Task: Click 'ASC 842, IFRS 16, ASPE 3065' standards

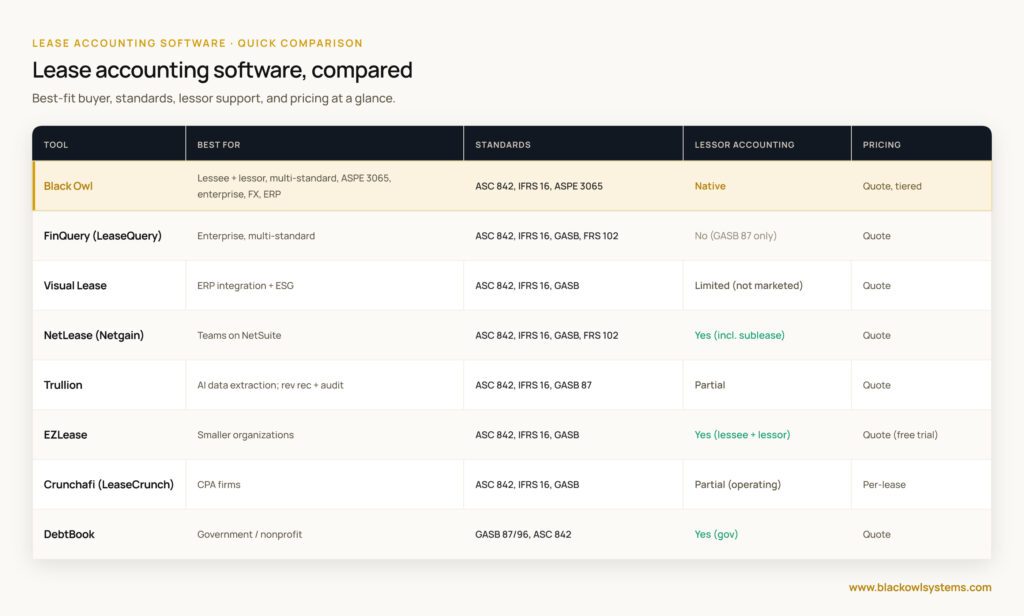Action: (x=539, y=186)
